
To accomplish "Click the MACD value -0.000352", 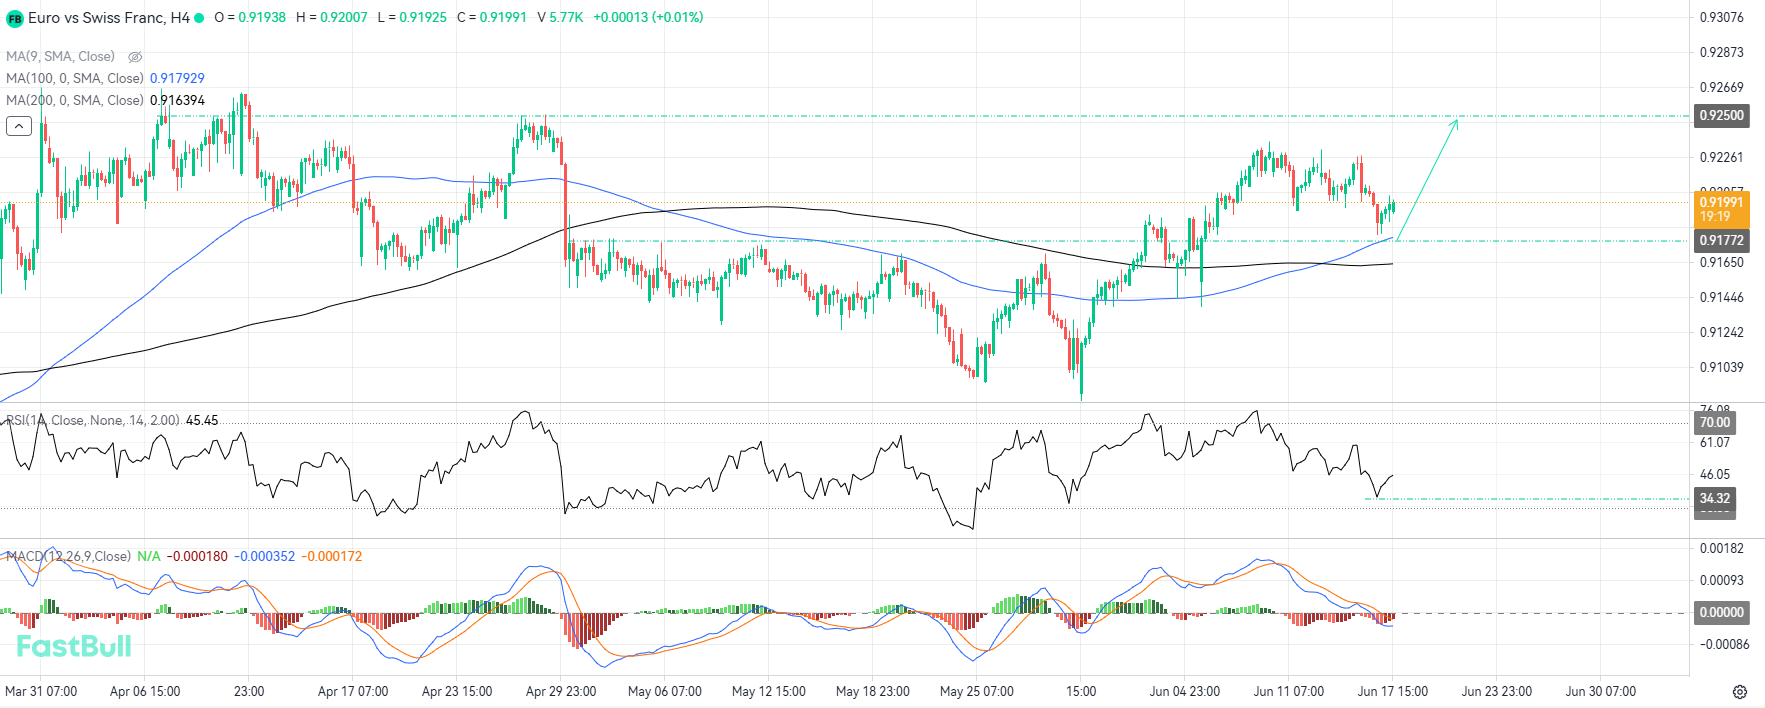I will click(265, 556).
